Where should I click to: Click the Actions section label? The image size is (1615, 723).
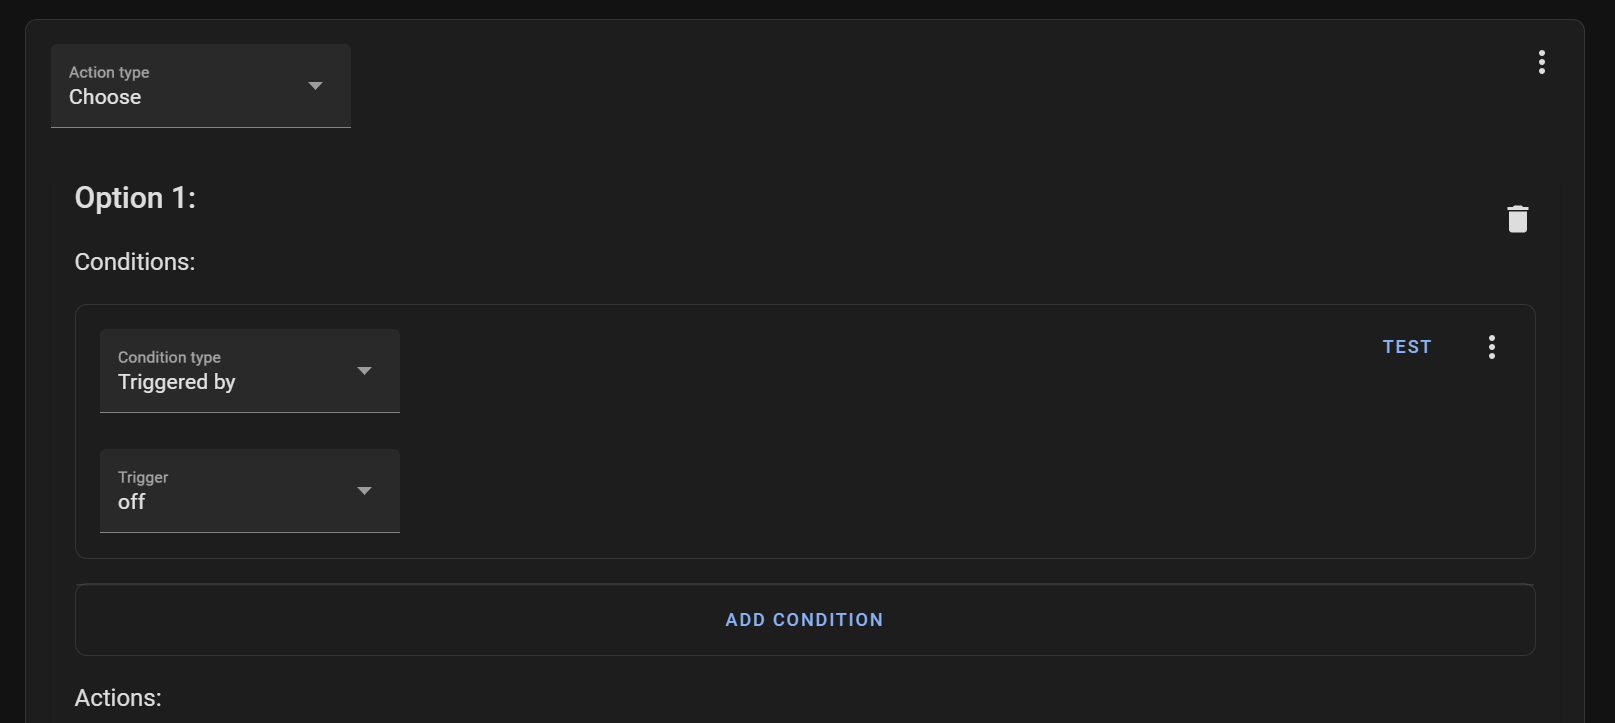pos(118,698)
